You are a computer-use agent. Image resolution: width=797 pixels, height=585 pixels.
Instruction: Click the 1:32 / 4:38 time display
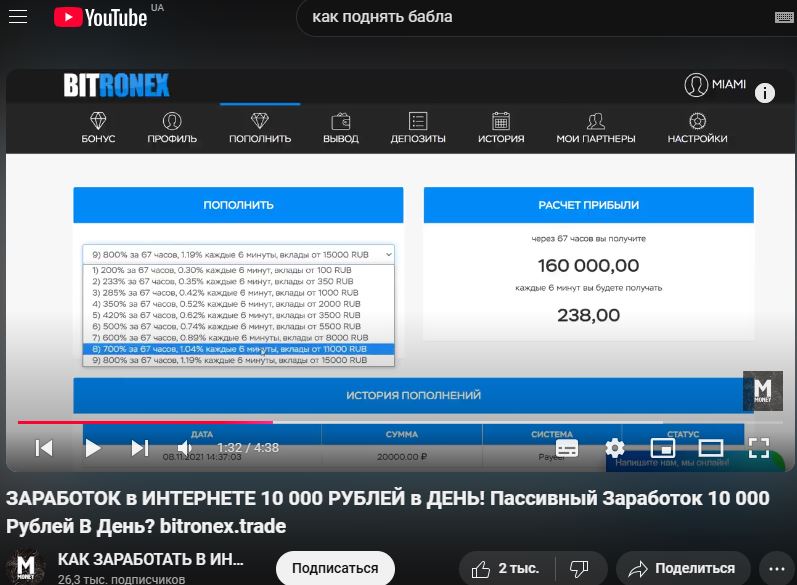point(248,448)
